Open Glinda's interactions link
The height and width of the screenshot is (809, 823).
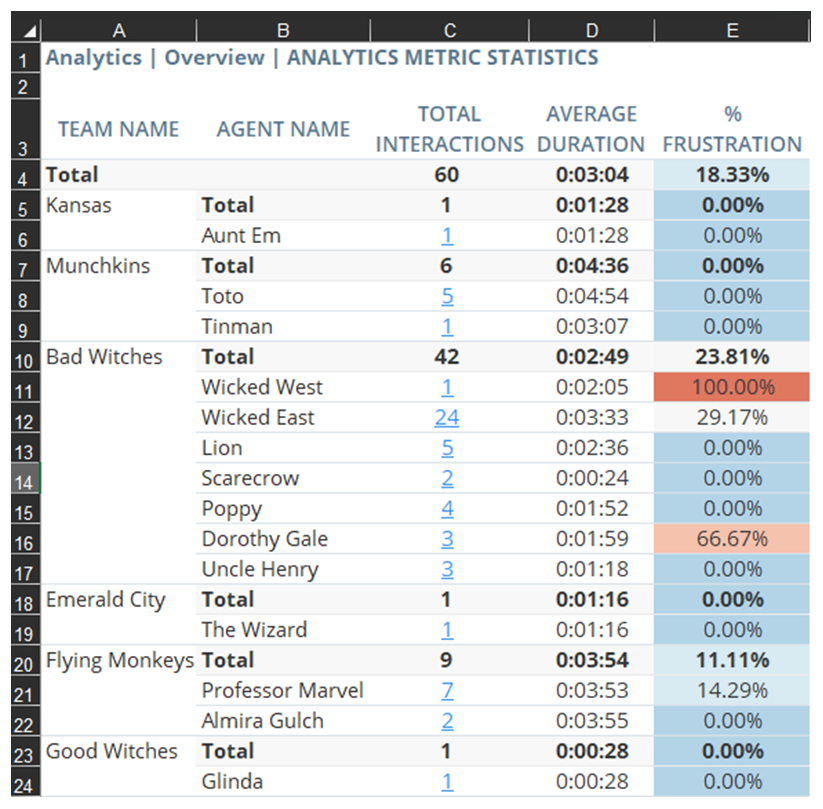tap(447, 782)
